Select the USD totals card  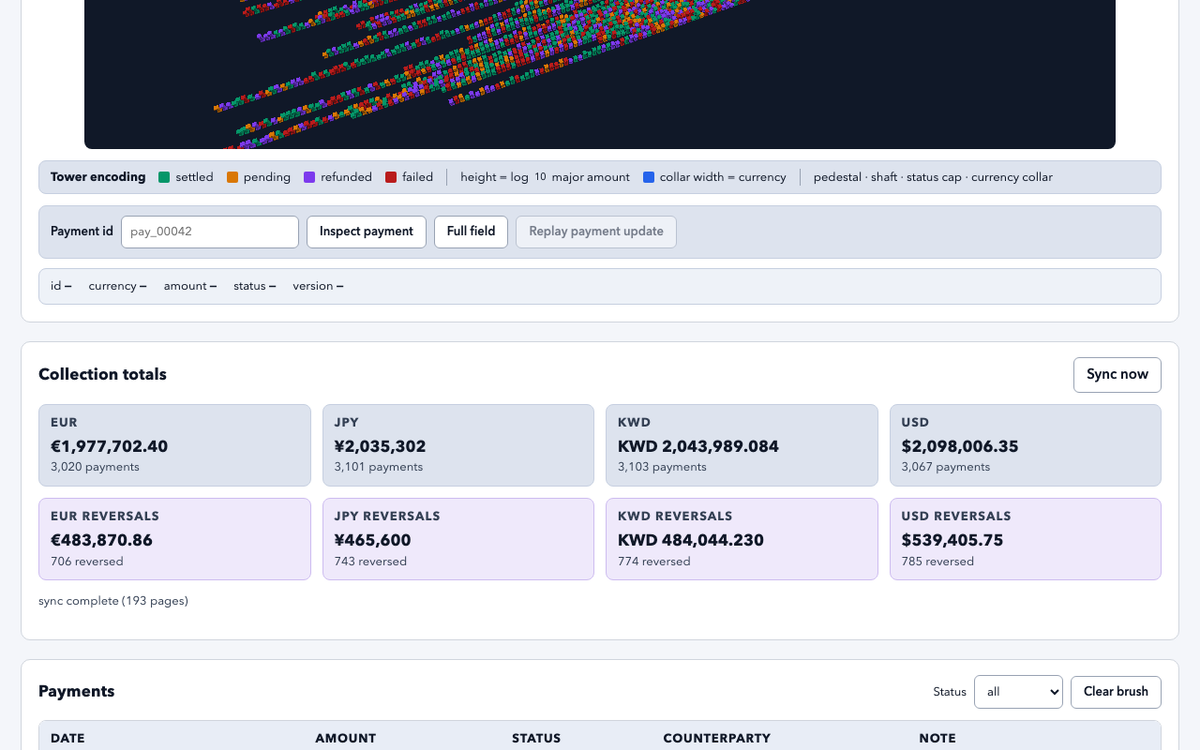(x=1026, y=445)
